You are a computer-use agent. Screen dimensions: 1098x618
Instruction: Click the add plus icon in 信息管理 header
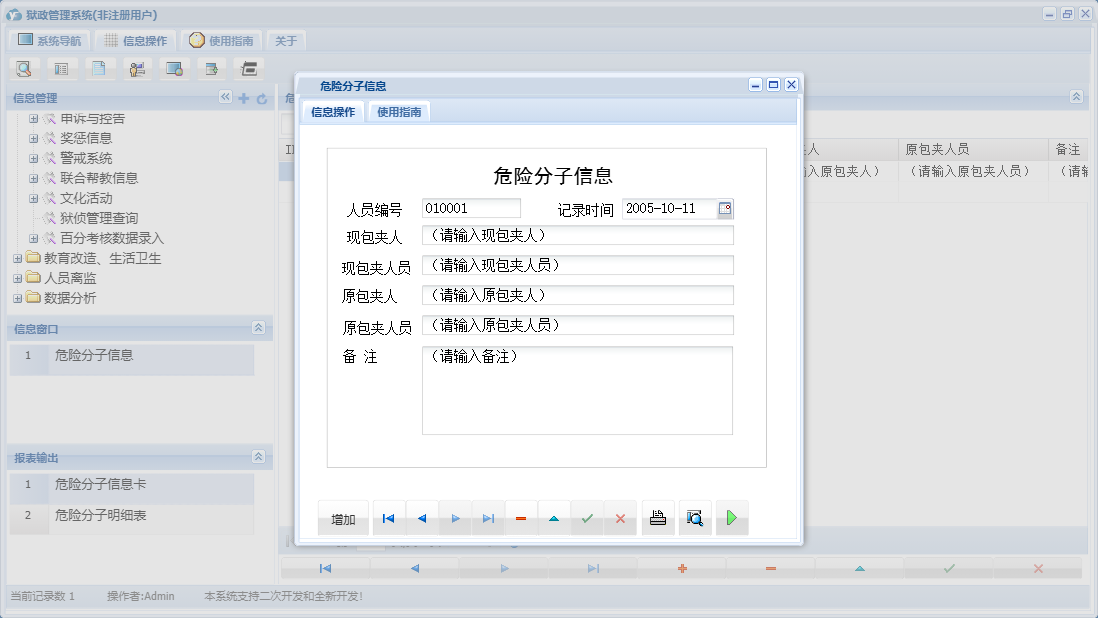click(244, 98)
